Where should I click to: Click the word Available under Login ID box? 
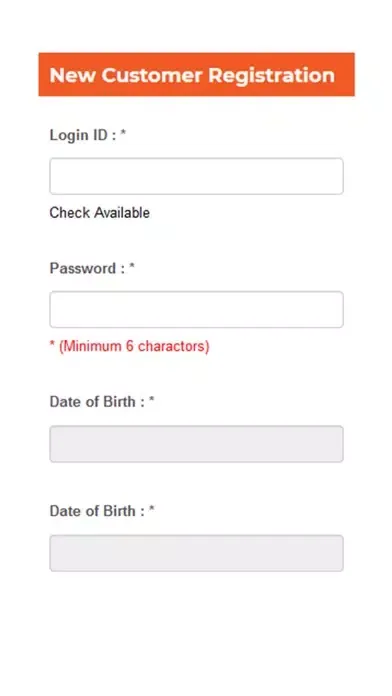point(121,213)
